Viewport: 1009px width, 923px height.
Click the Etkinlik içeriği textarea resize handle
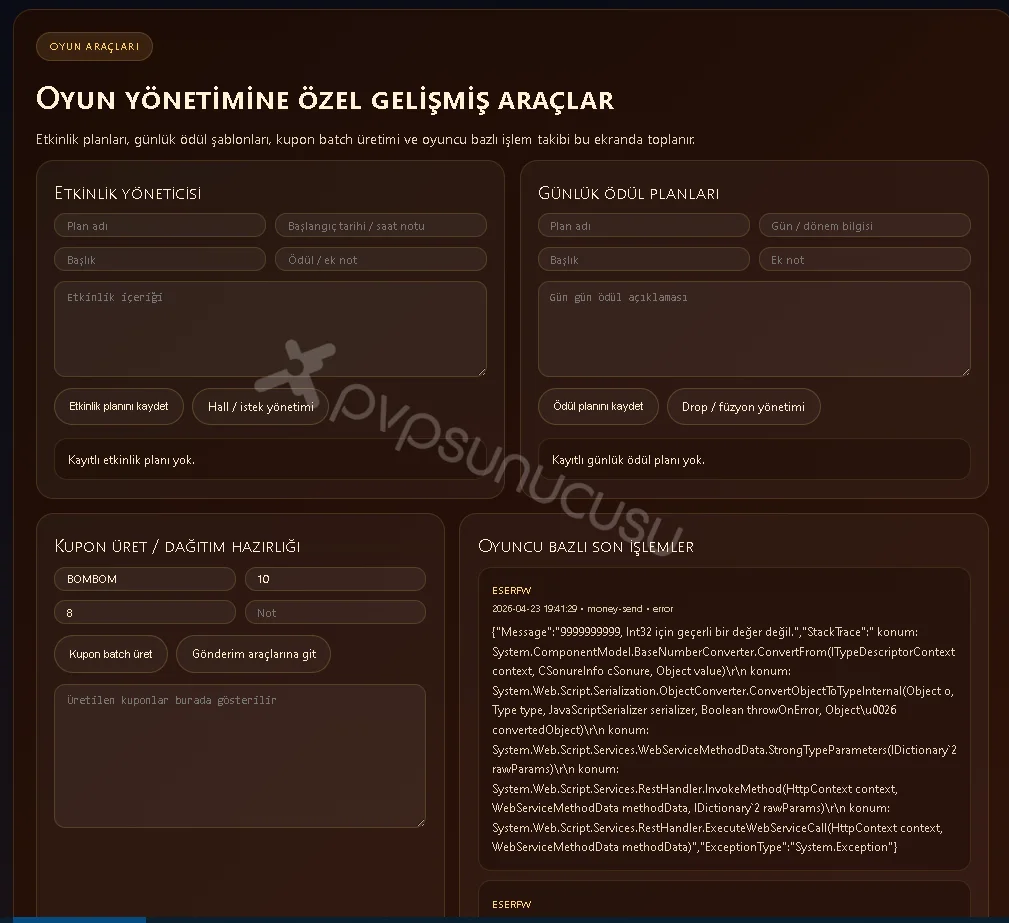pyautogui.click(x=482, y=372)
